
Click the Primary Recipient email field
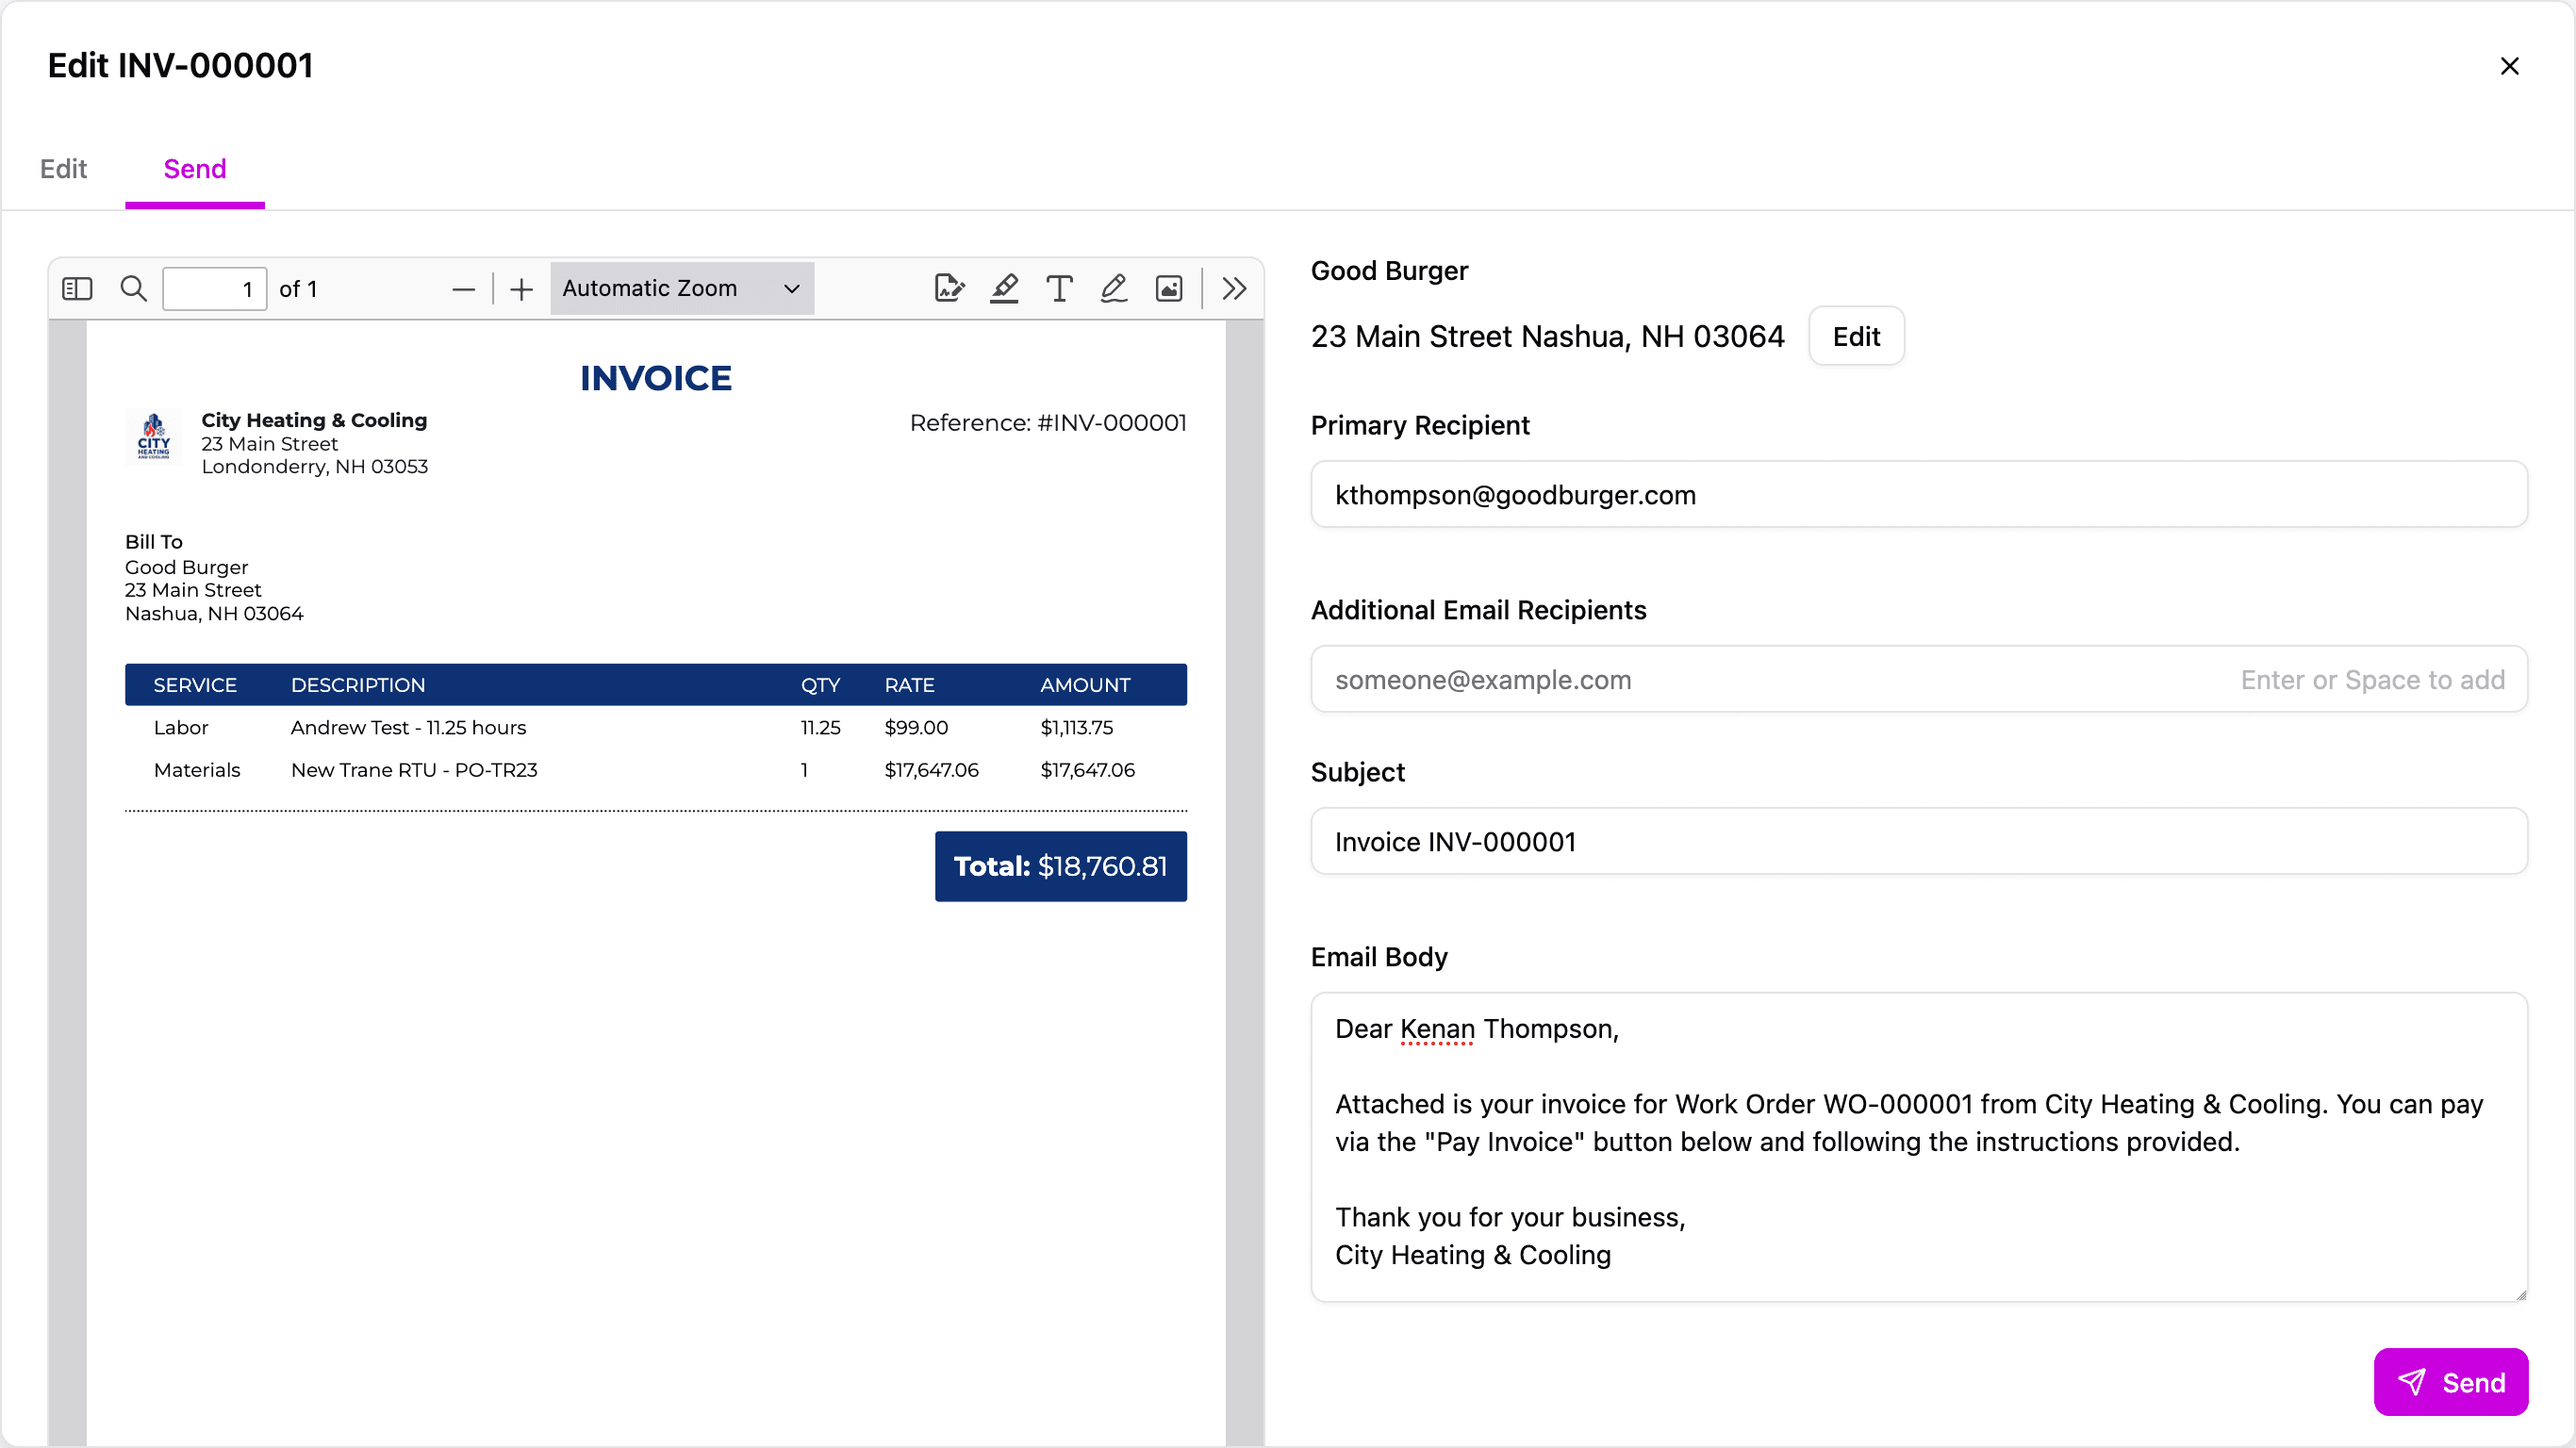point(1918,495)
